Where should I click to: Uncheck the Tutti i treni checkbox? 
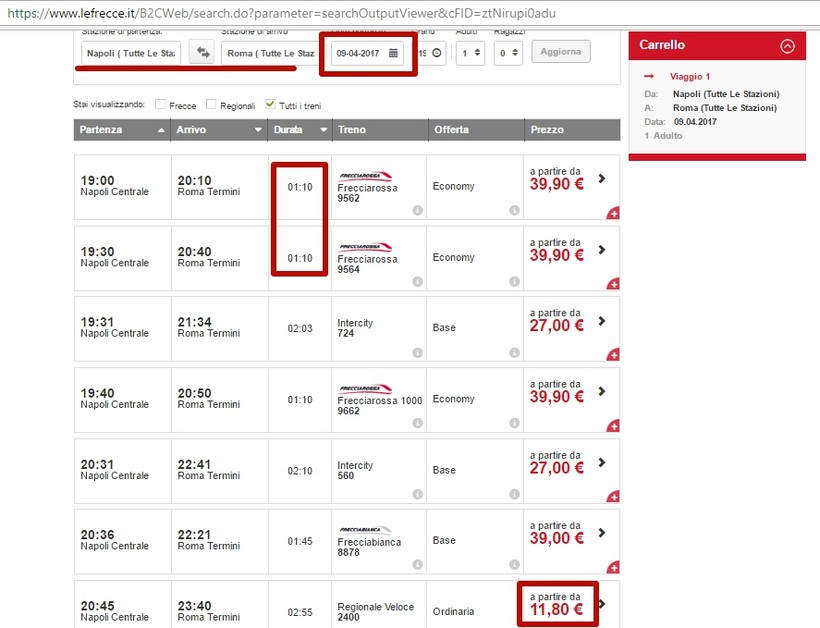click(270, 105)
